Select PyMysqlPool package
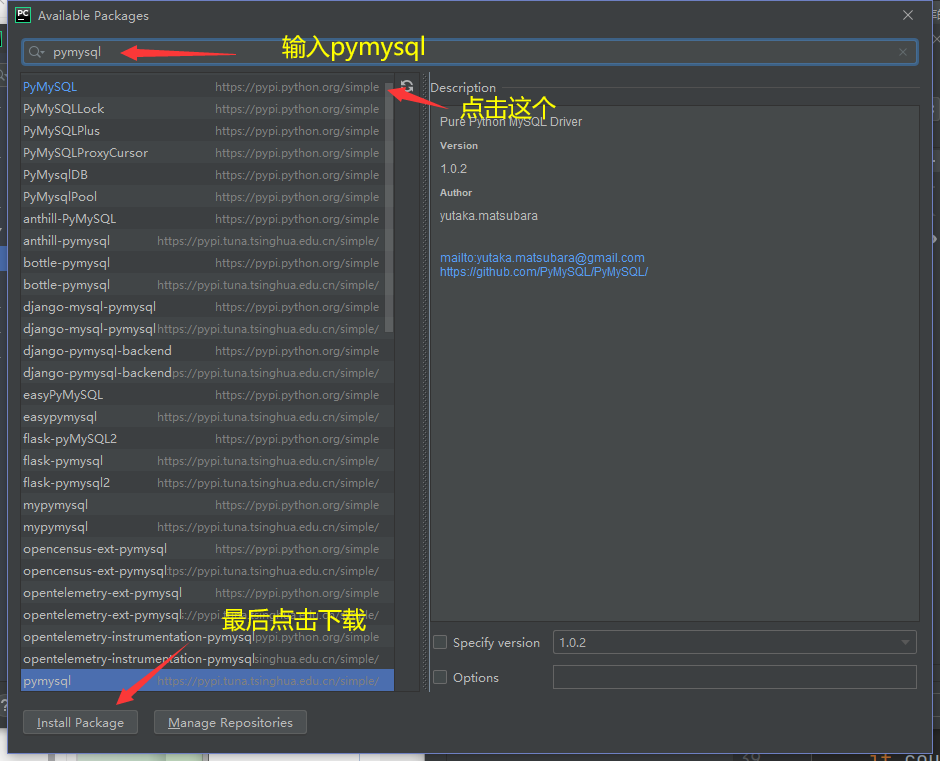Viewport: 940px width, 761px height. (207, 197)
